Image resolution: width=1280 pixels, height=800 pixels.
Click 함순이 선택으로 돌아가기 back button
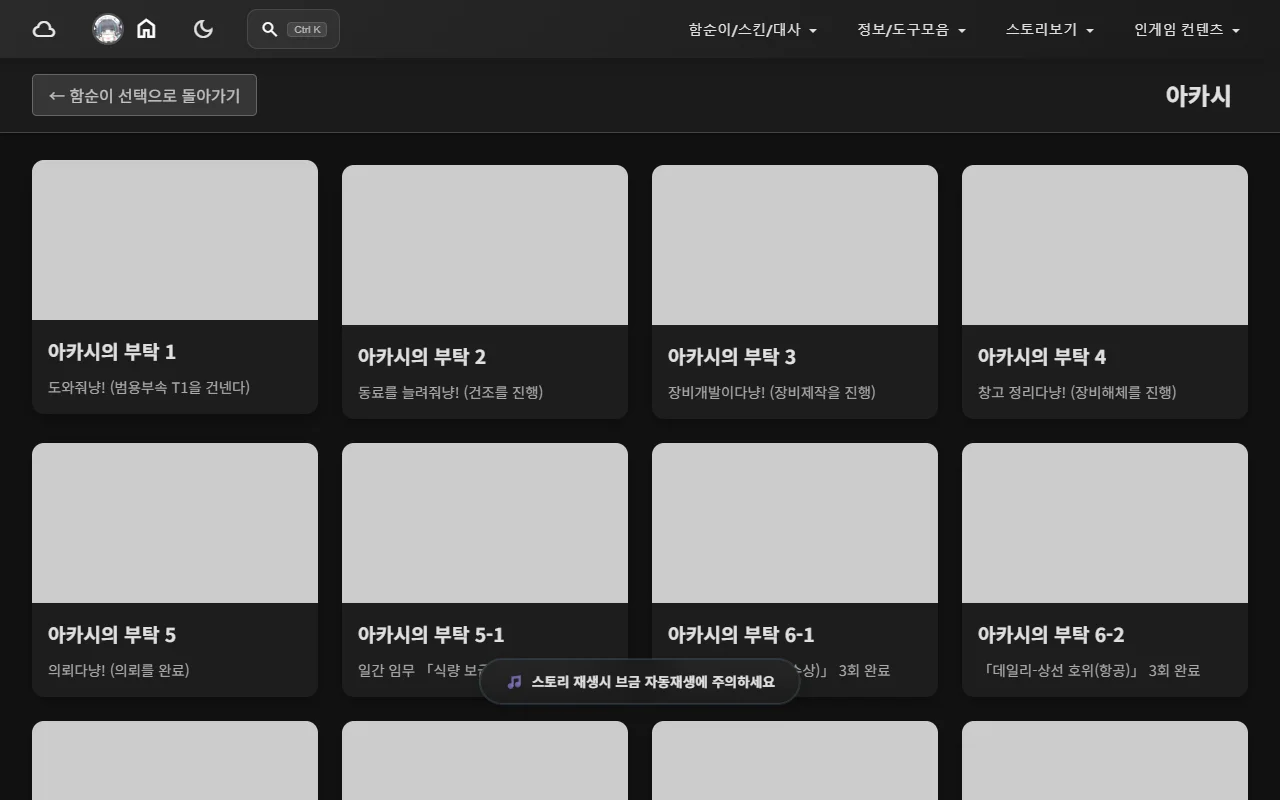(144, 95)
